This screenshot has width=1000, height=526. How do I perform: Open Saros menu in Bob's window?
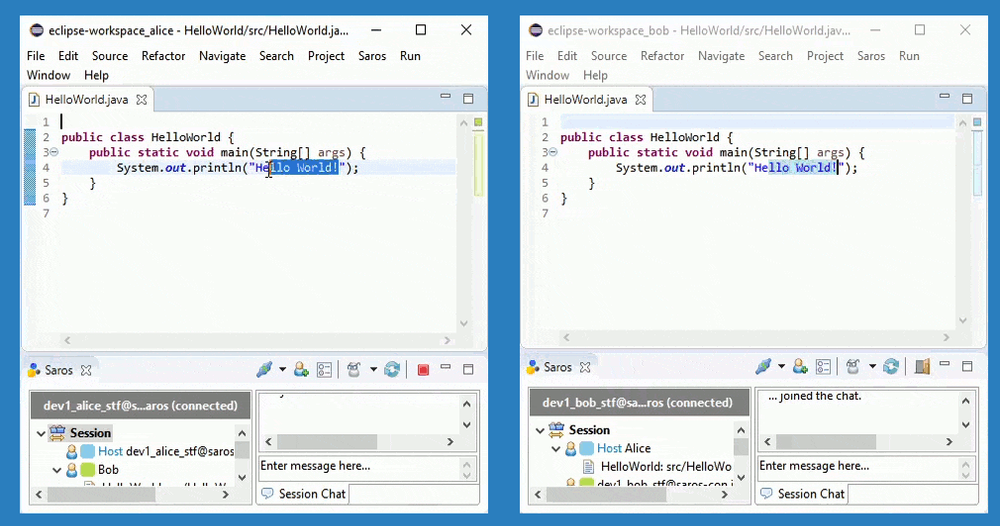[871, 56]
